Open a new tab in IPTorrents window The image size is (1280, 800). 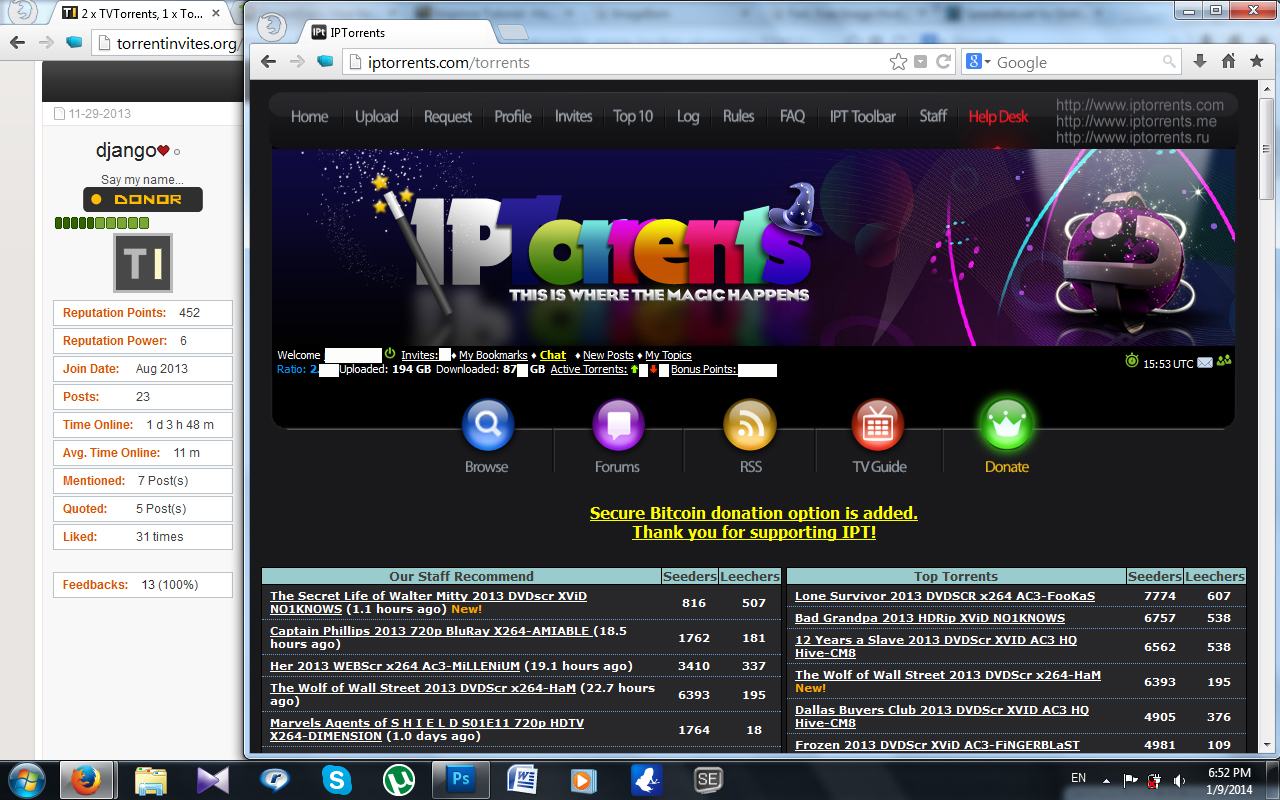tap(513, 33)
